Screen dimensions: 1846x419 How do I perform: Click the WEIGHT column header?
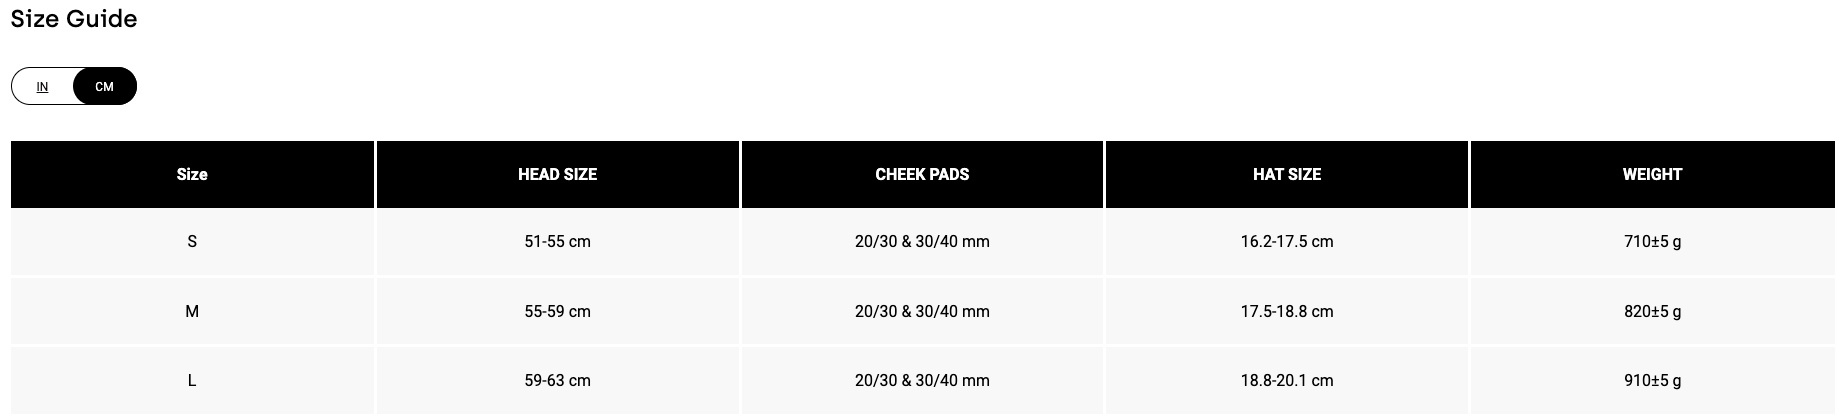[1652, 174]
